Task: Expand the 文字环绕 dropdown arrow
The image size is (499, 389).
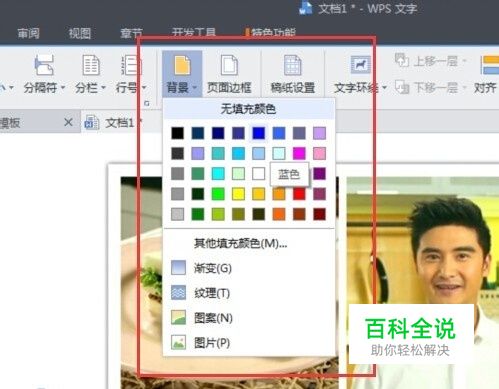Action: point(384,88)
